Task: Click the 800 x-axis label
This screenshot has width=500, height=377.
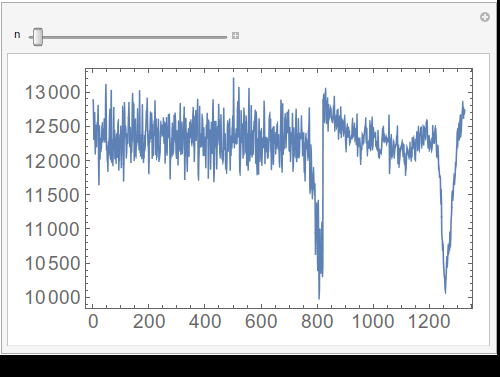Action: click(x=317, y=322)
